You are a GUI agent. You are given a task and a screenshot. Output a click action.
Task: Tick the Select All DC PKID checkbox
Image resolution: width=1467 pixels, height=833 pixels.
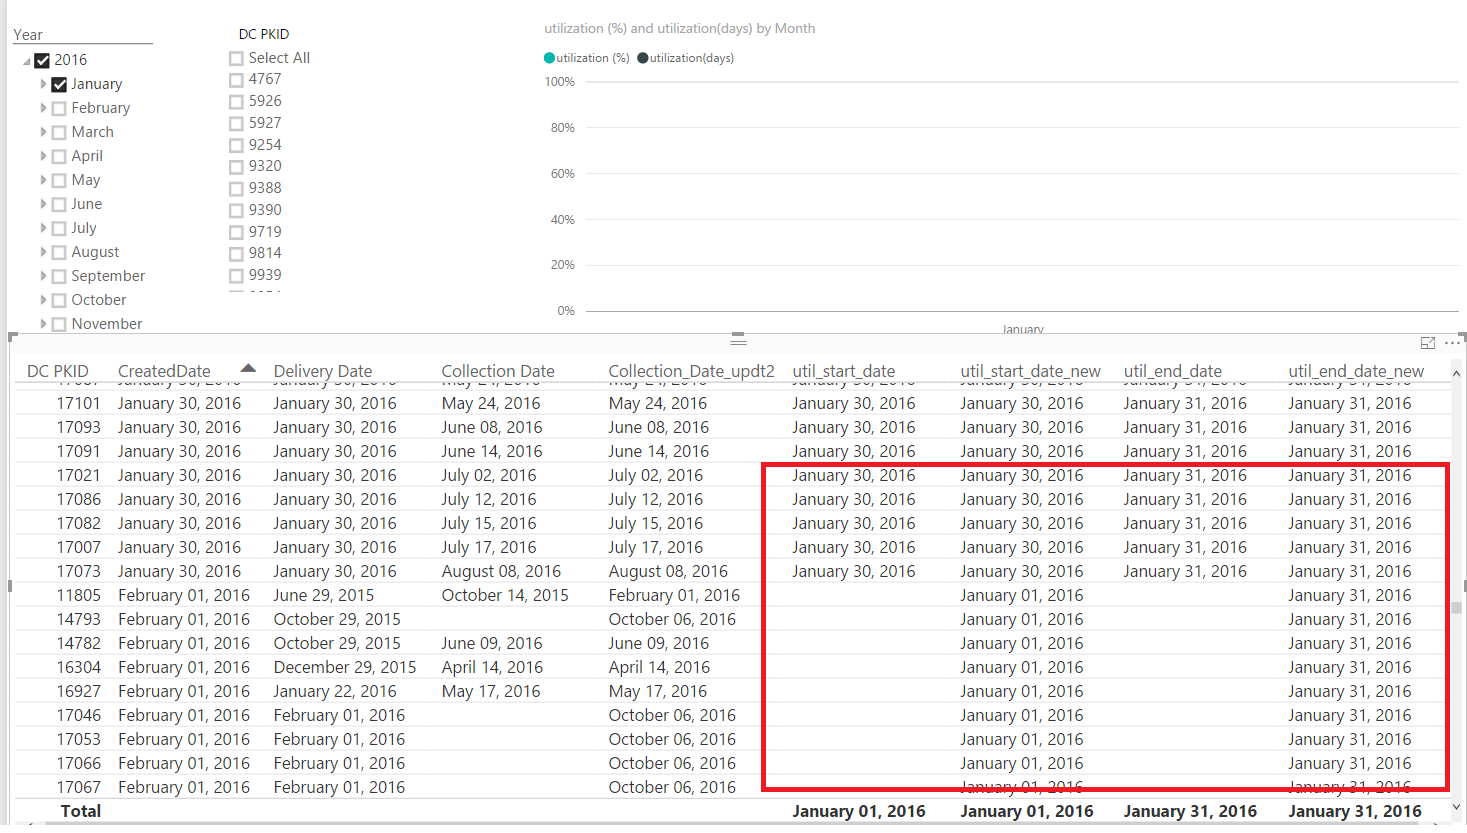click(236, 58)
